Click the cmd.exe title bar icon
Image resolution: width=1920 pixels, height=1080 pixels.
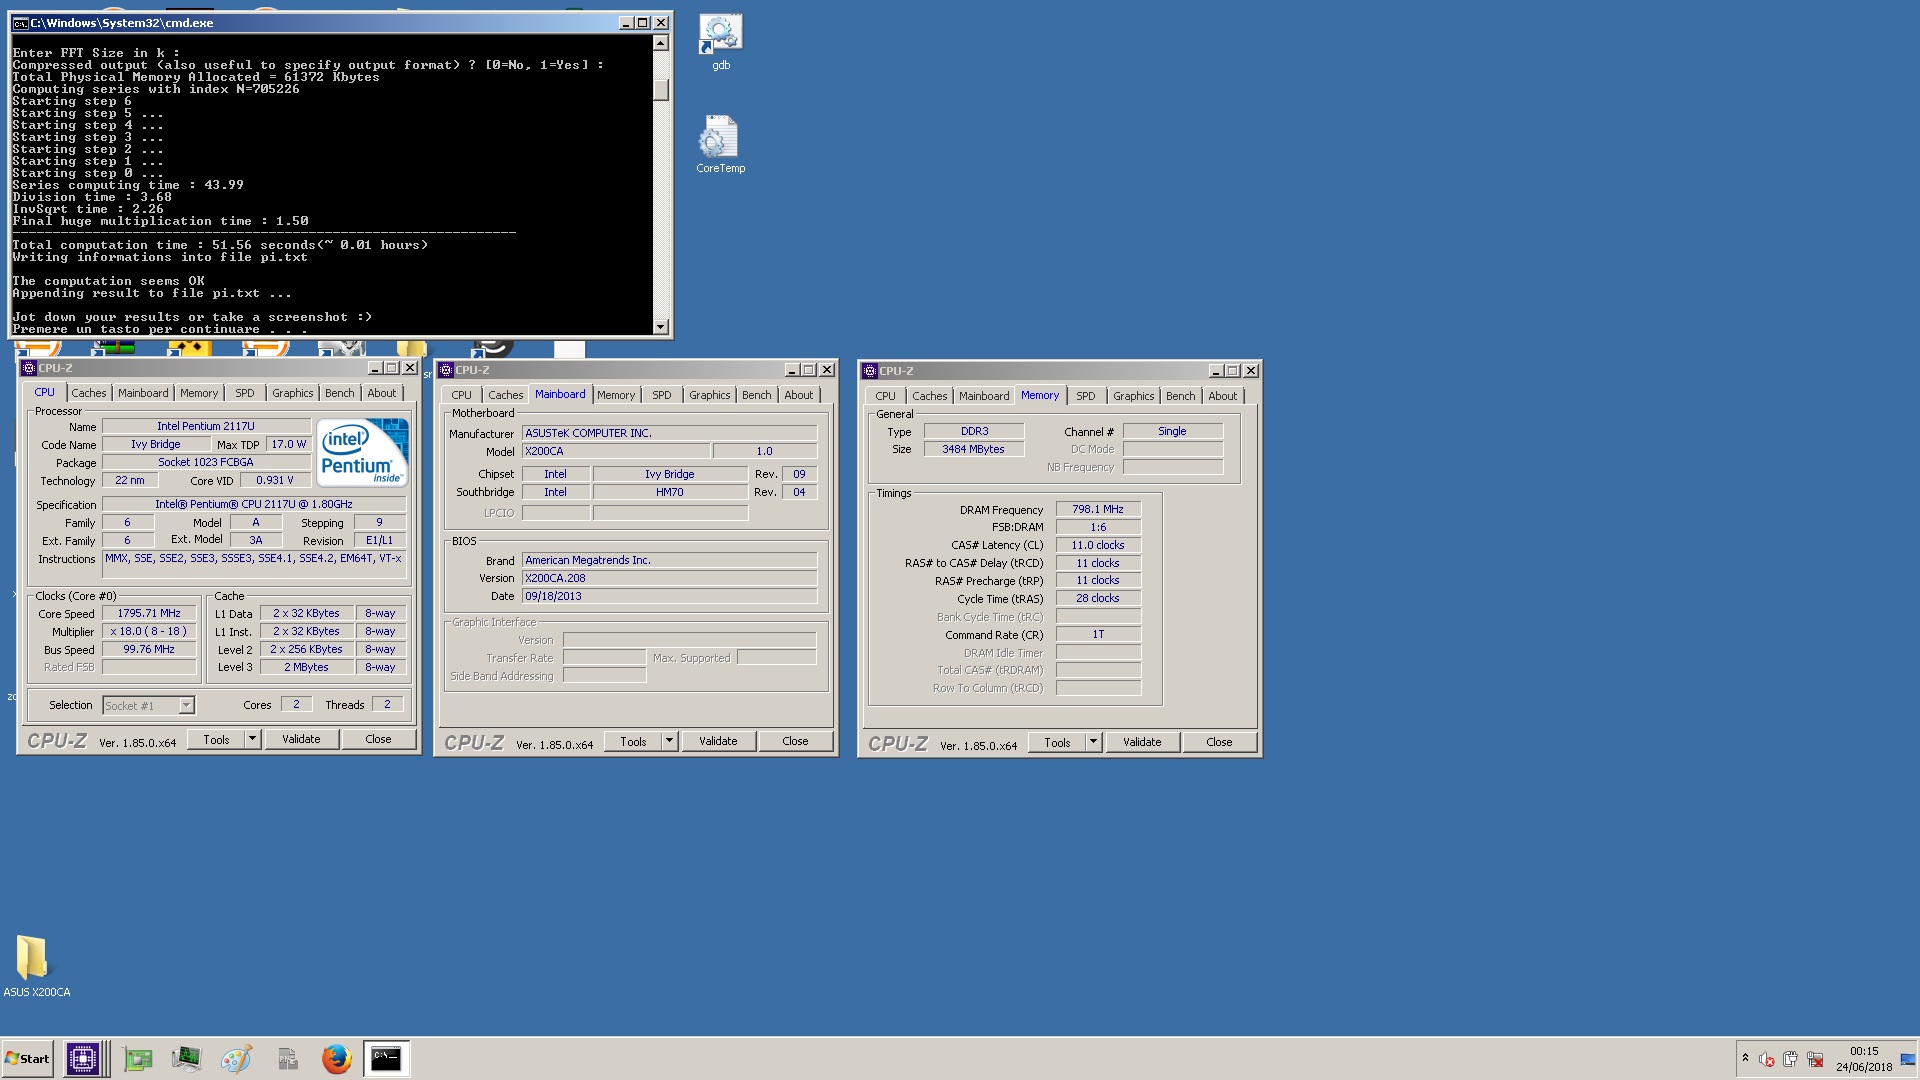tap(20, 23)
